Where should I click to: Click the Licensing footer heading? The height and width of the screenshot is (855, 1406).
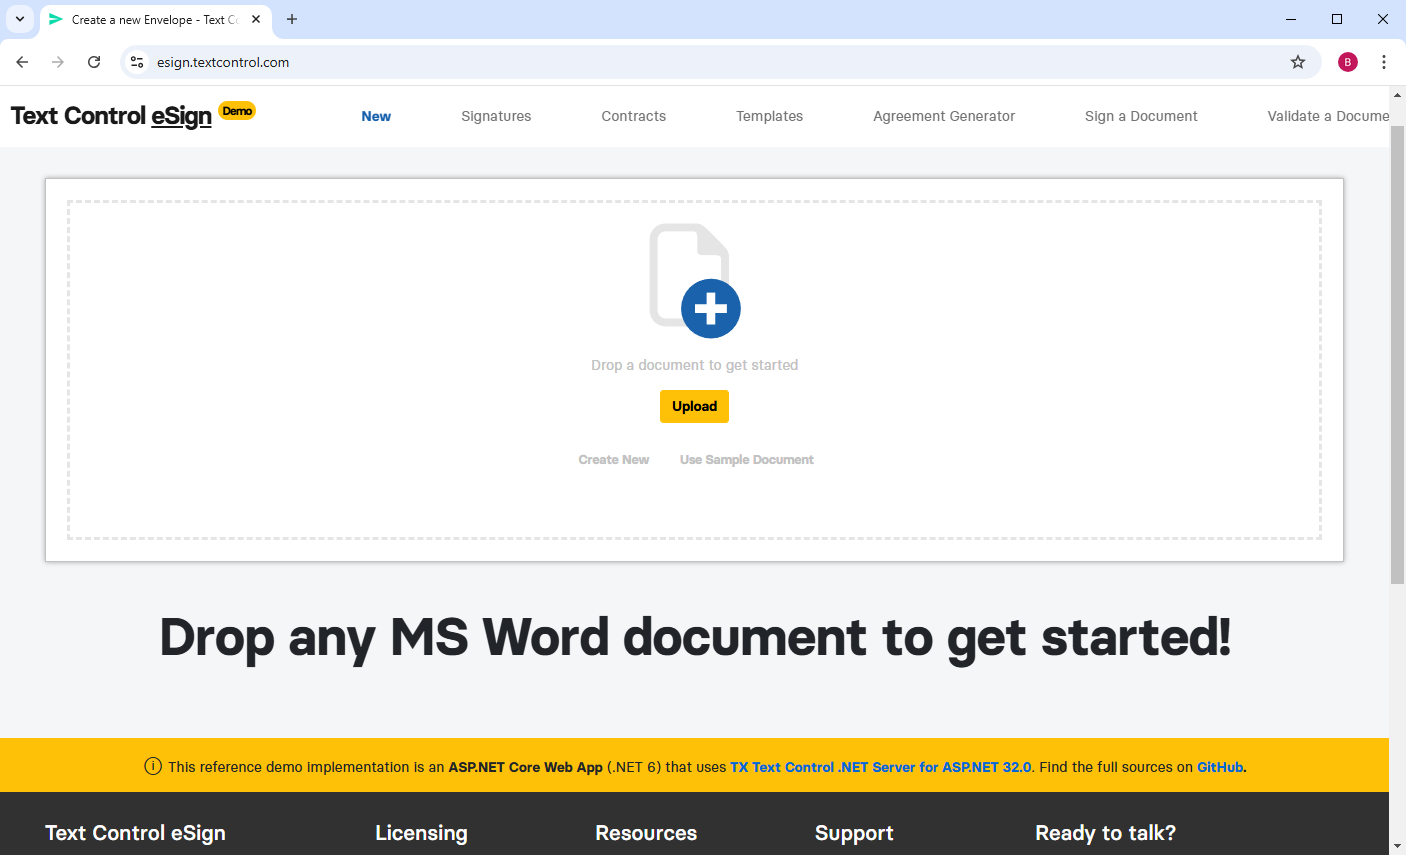pos(421,833)
